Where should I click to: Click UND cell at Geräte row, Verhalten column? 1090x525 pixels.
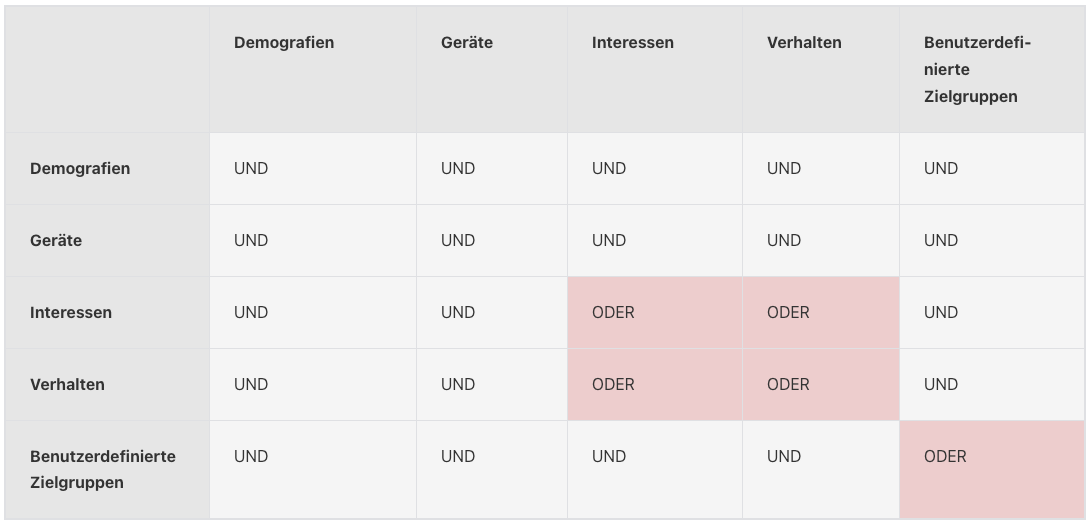(x=784, y=241)
